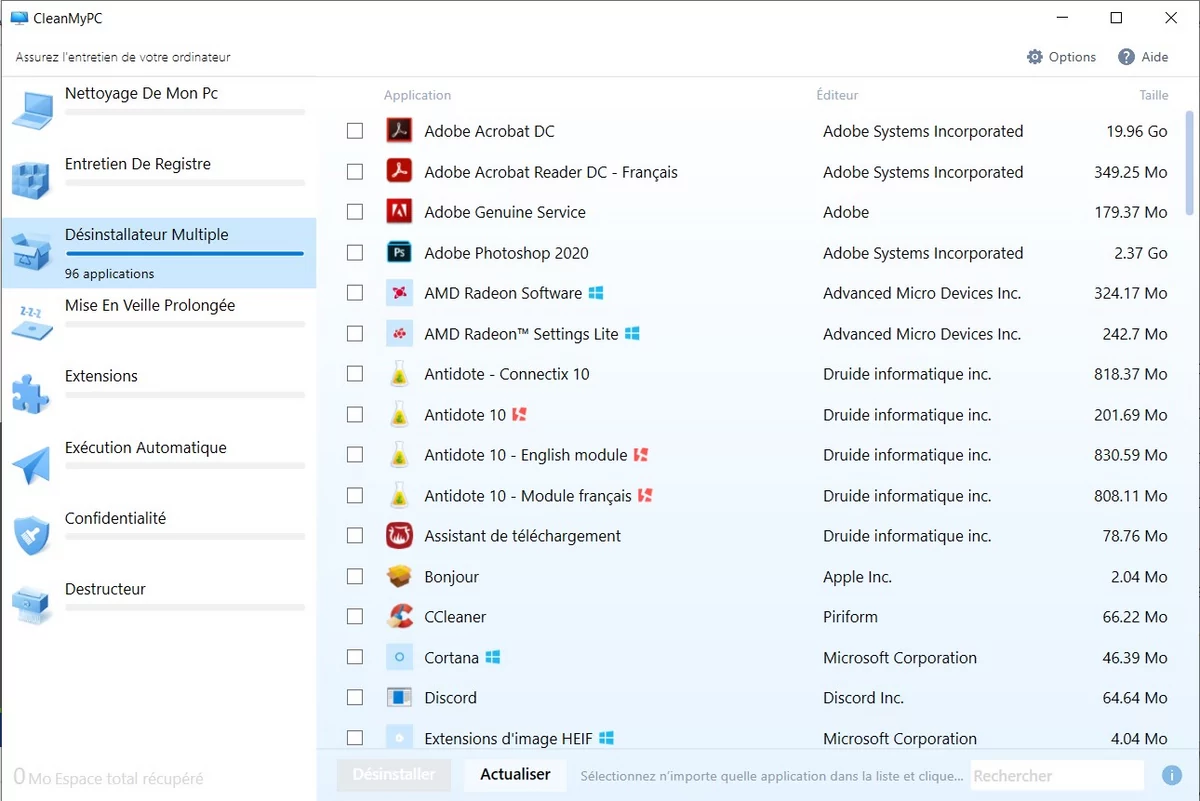Tick the Antidote 10 - English module checkbox

tap(355, 455)
